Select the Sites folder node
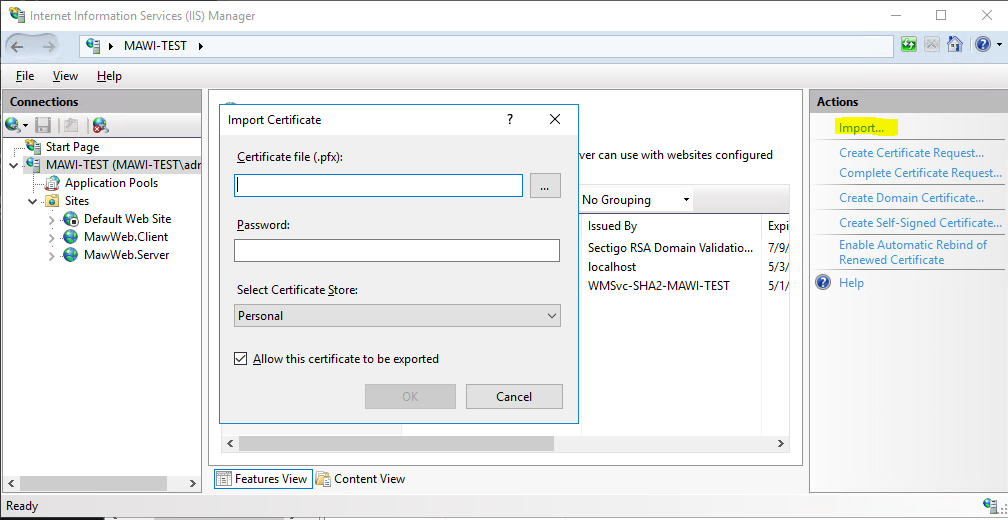Image resolution: width=1008 pixels, height=520 pixels. tap(76, 201)
